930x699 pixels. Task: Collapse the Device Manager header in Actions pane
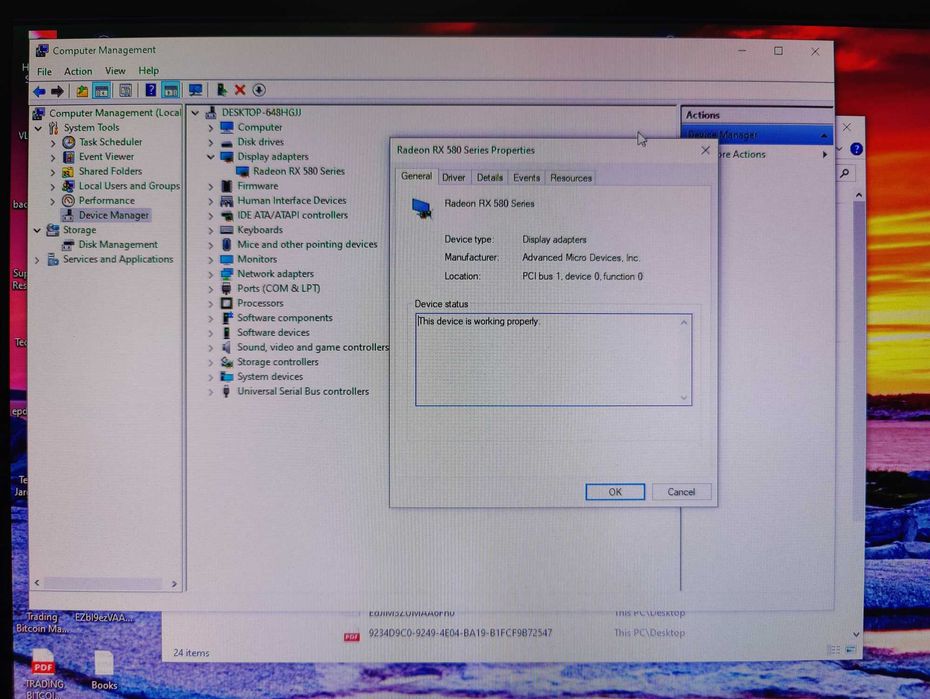click(x=824, y=136)
